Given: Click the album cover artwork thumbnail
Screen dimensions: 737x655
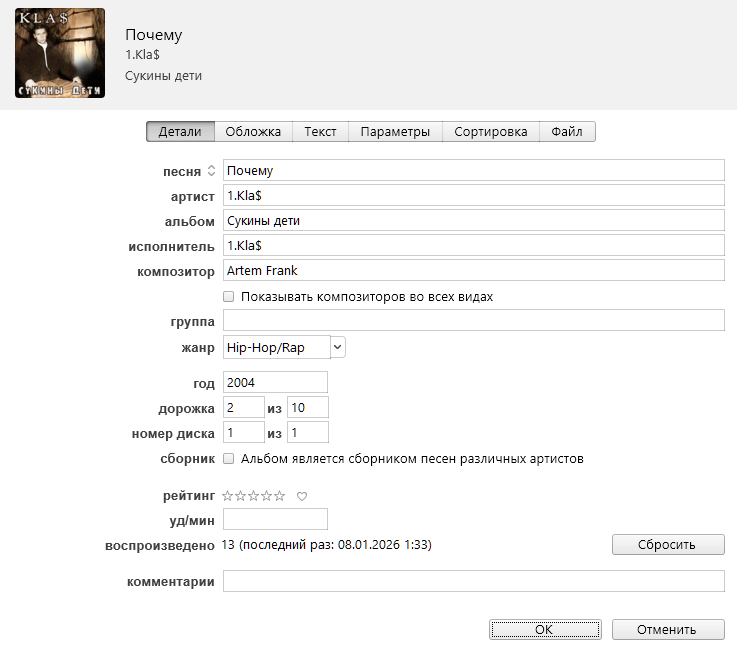Looking at the screenshot, I should pos(60,53).
